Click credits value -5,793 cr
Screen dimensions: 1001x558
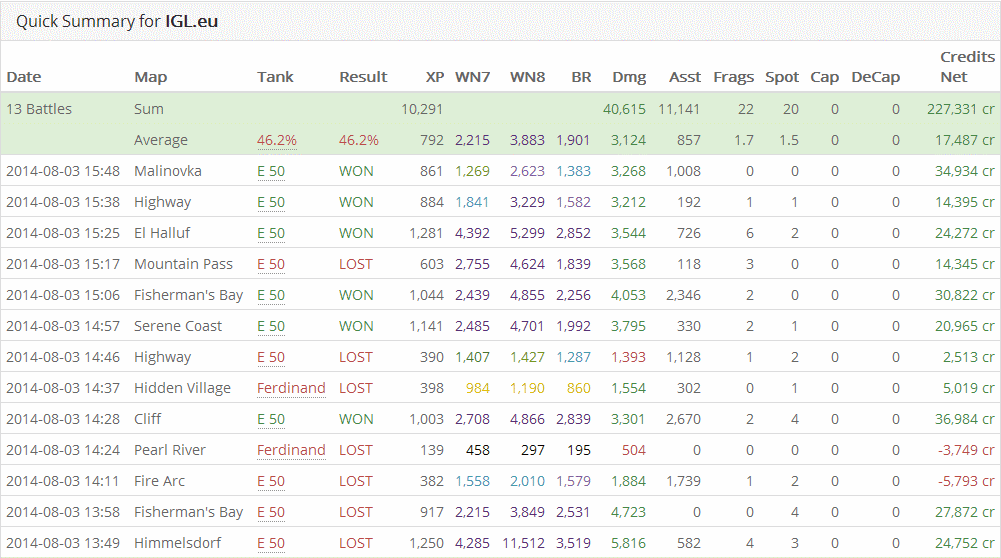pos(967,481)
